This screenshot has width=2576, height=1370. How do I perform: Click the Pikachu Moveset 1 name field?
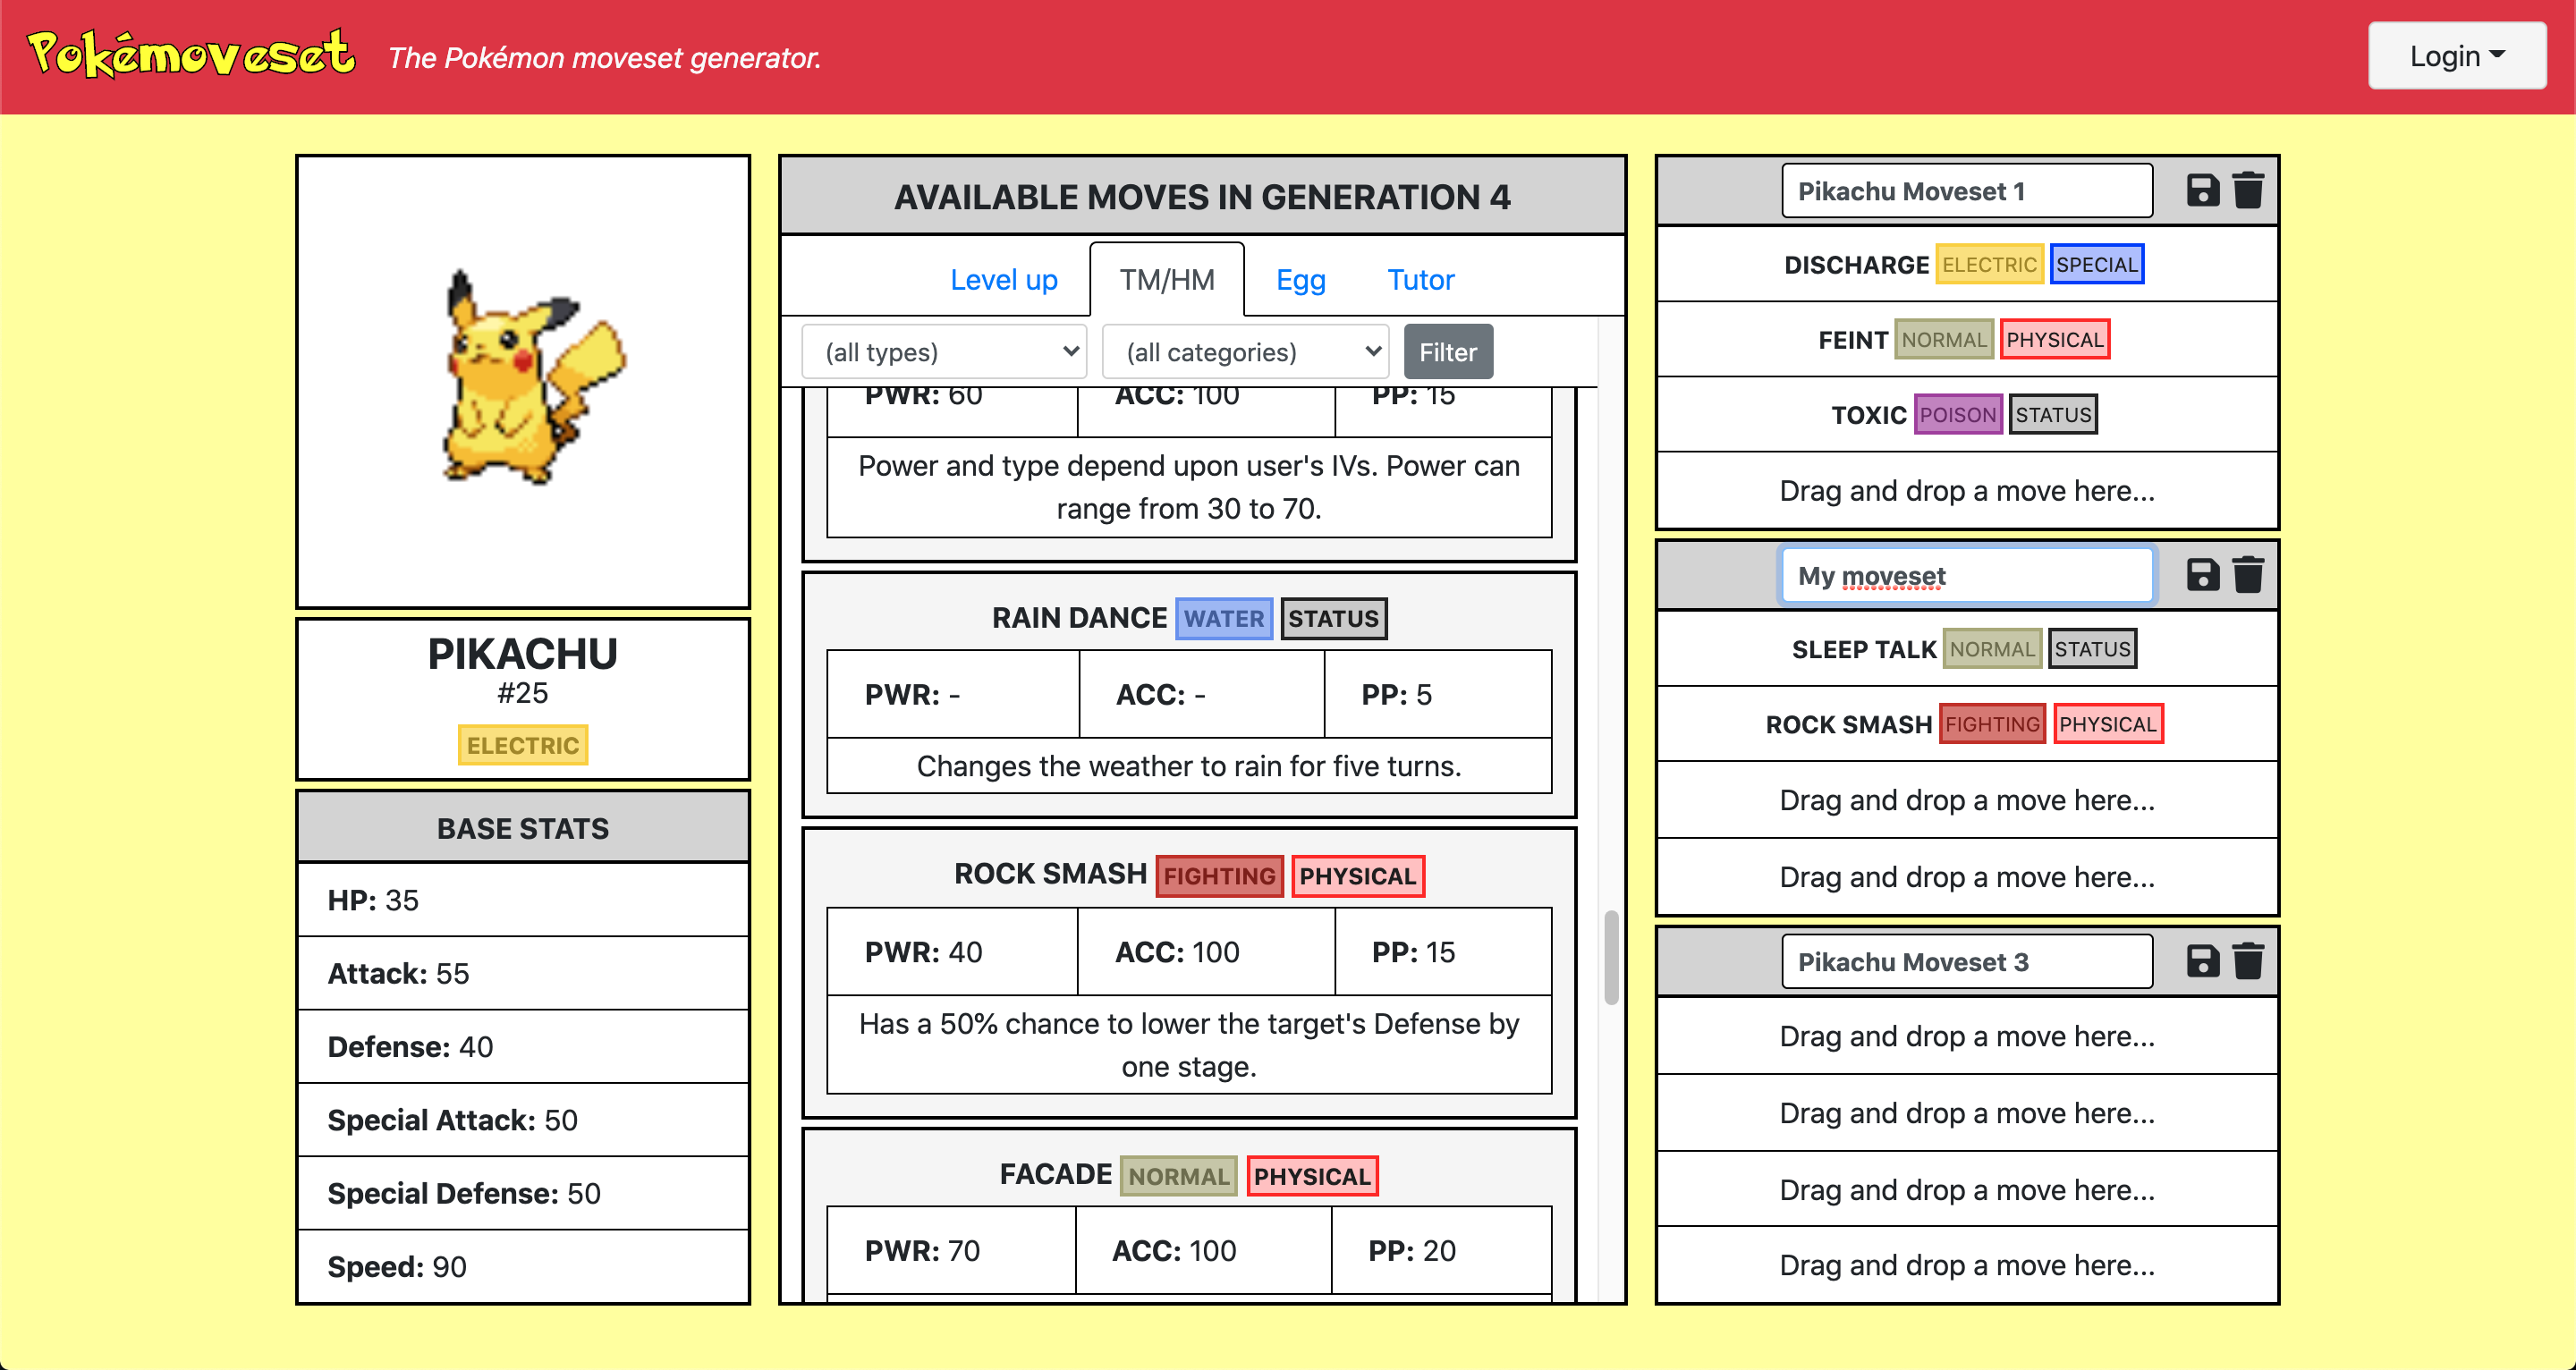coord(1966,191)
